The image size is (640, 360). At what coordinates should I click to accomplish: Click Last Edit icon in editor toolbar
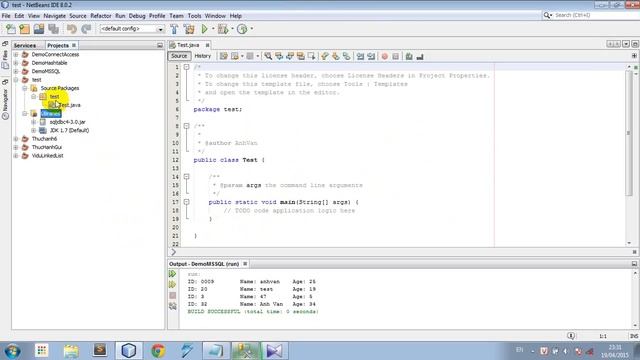(224, 56)
